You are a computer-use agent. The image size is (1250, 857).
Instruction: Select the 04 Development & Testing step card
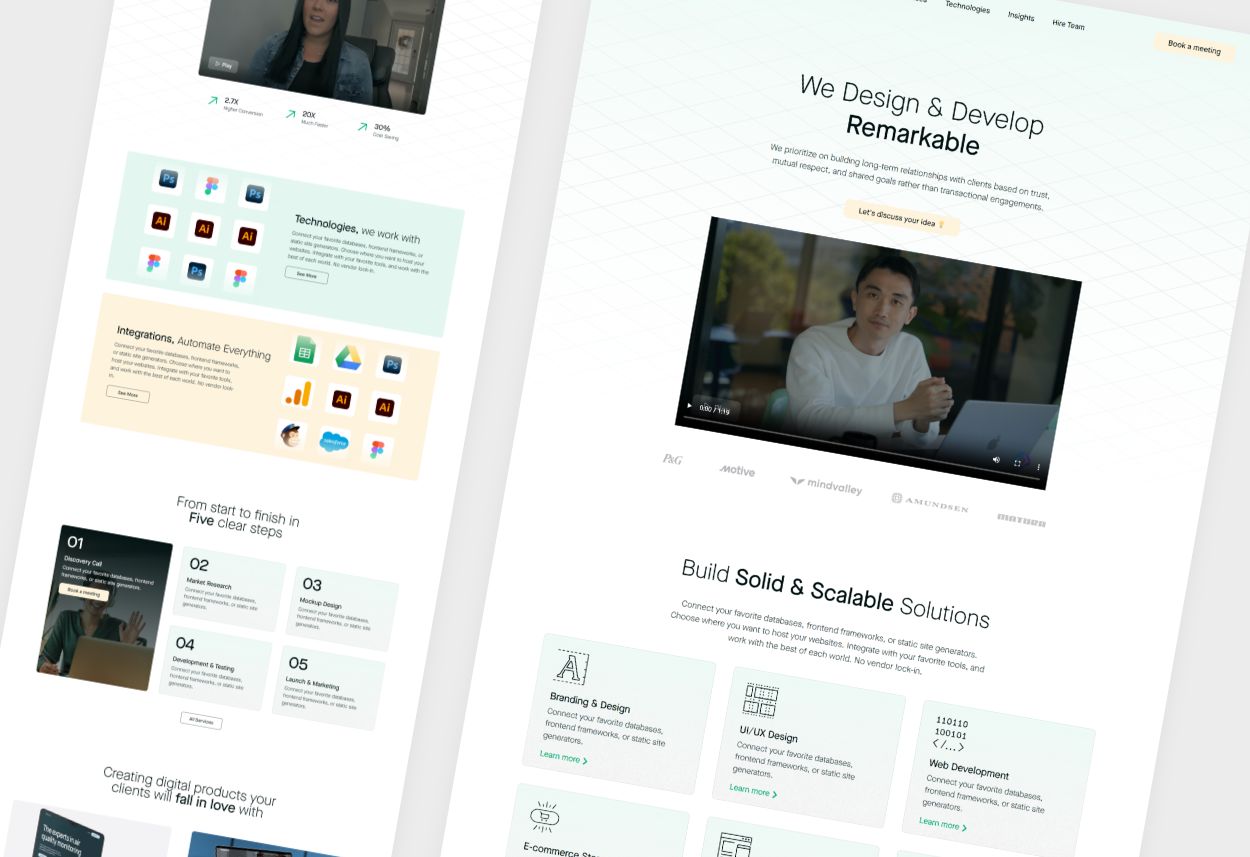click(214, 668)
